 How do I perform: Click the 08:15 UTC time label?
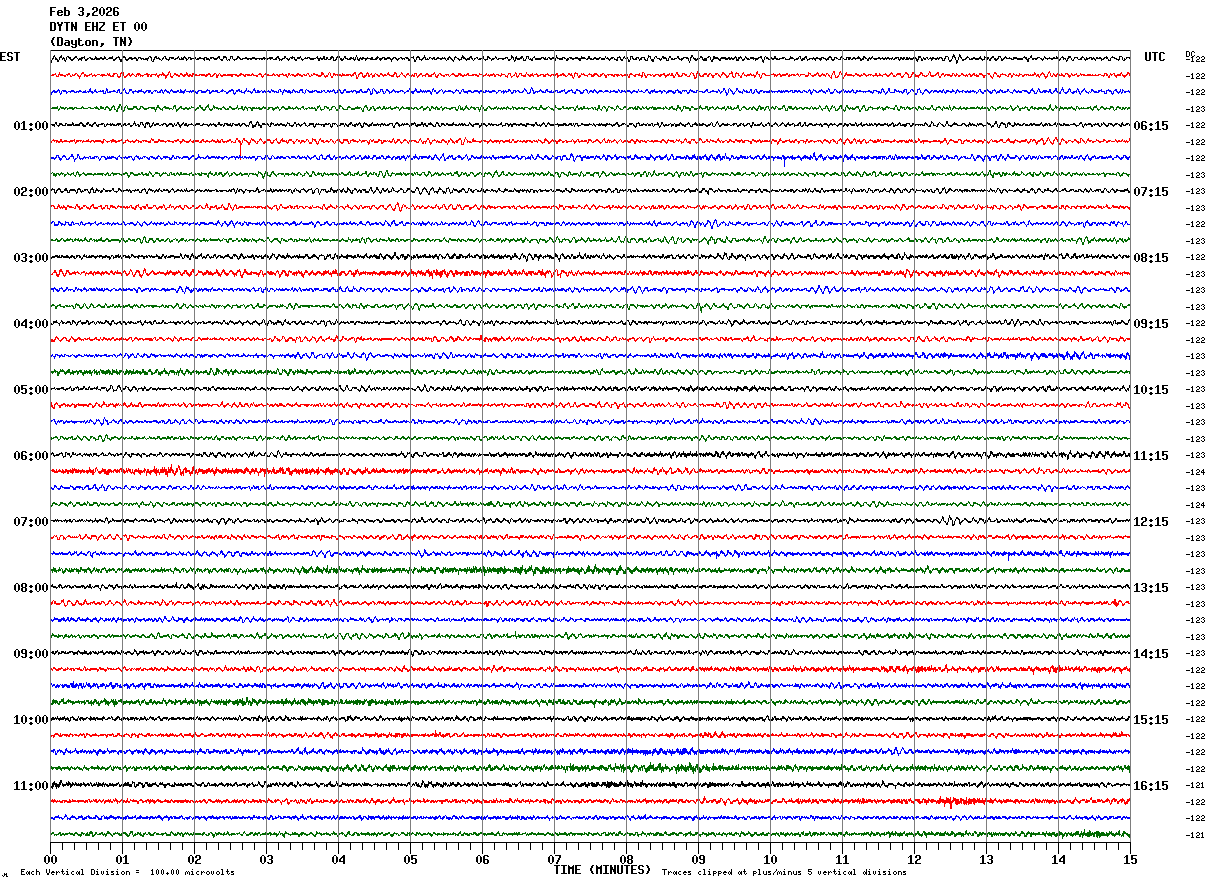pos(1151,258)
